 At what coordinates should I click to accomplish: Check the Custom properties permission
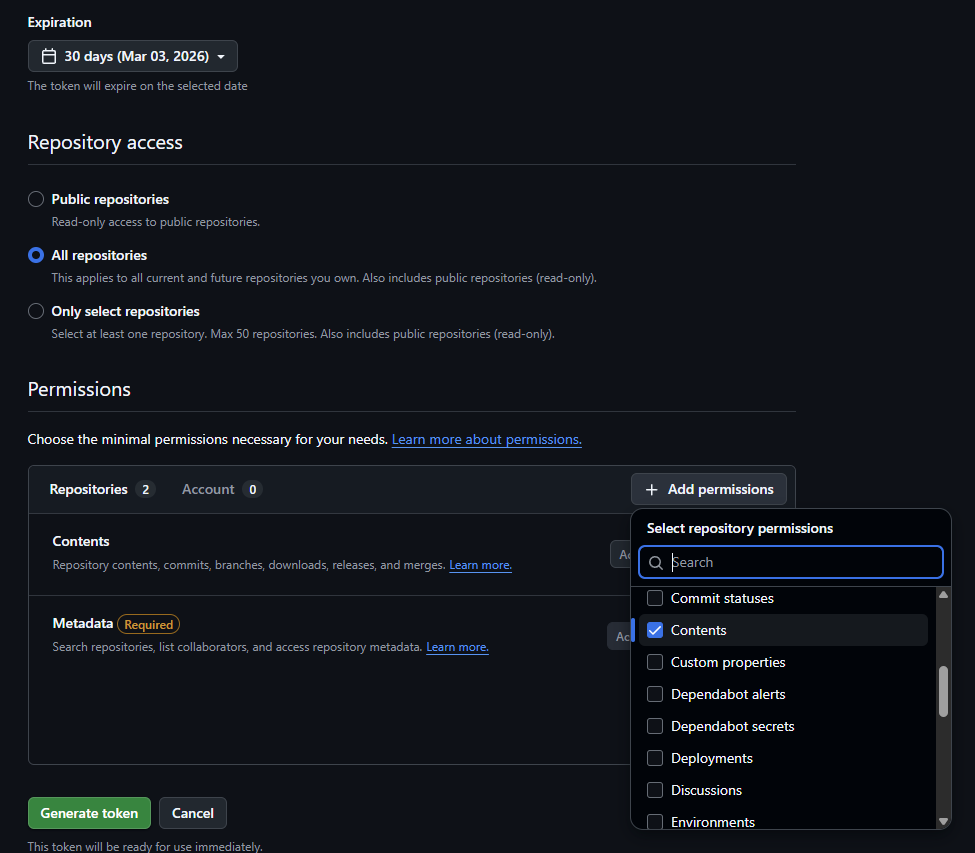point(655,662)
